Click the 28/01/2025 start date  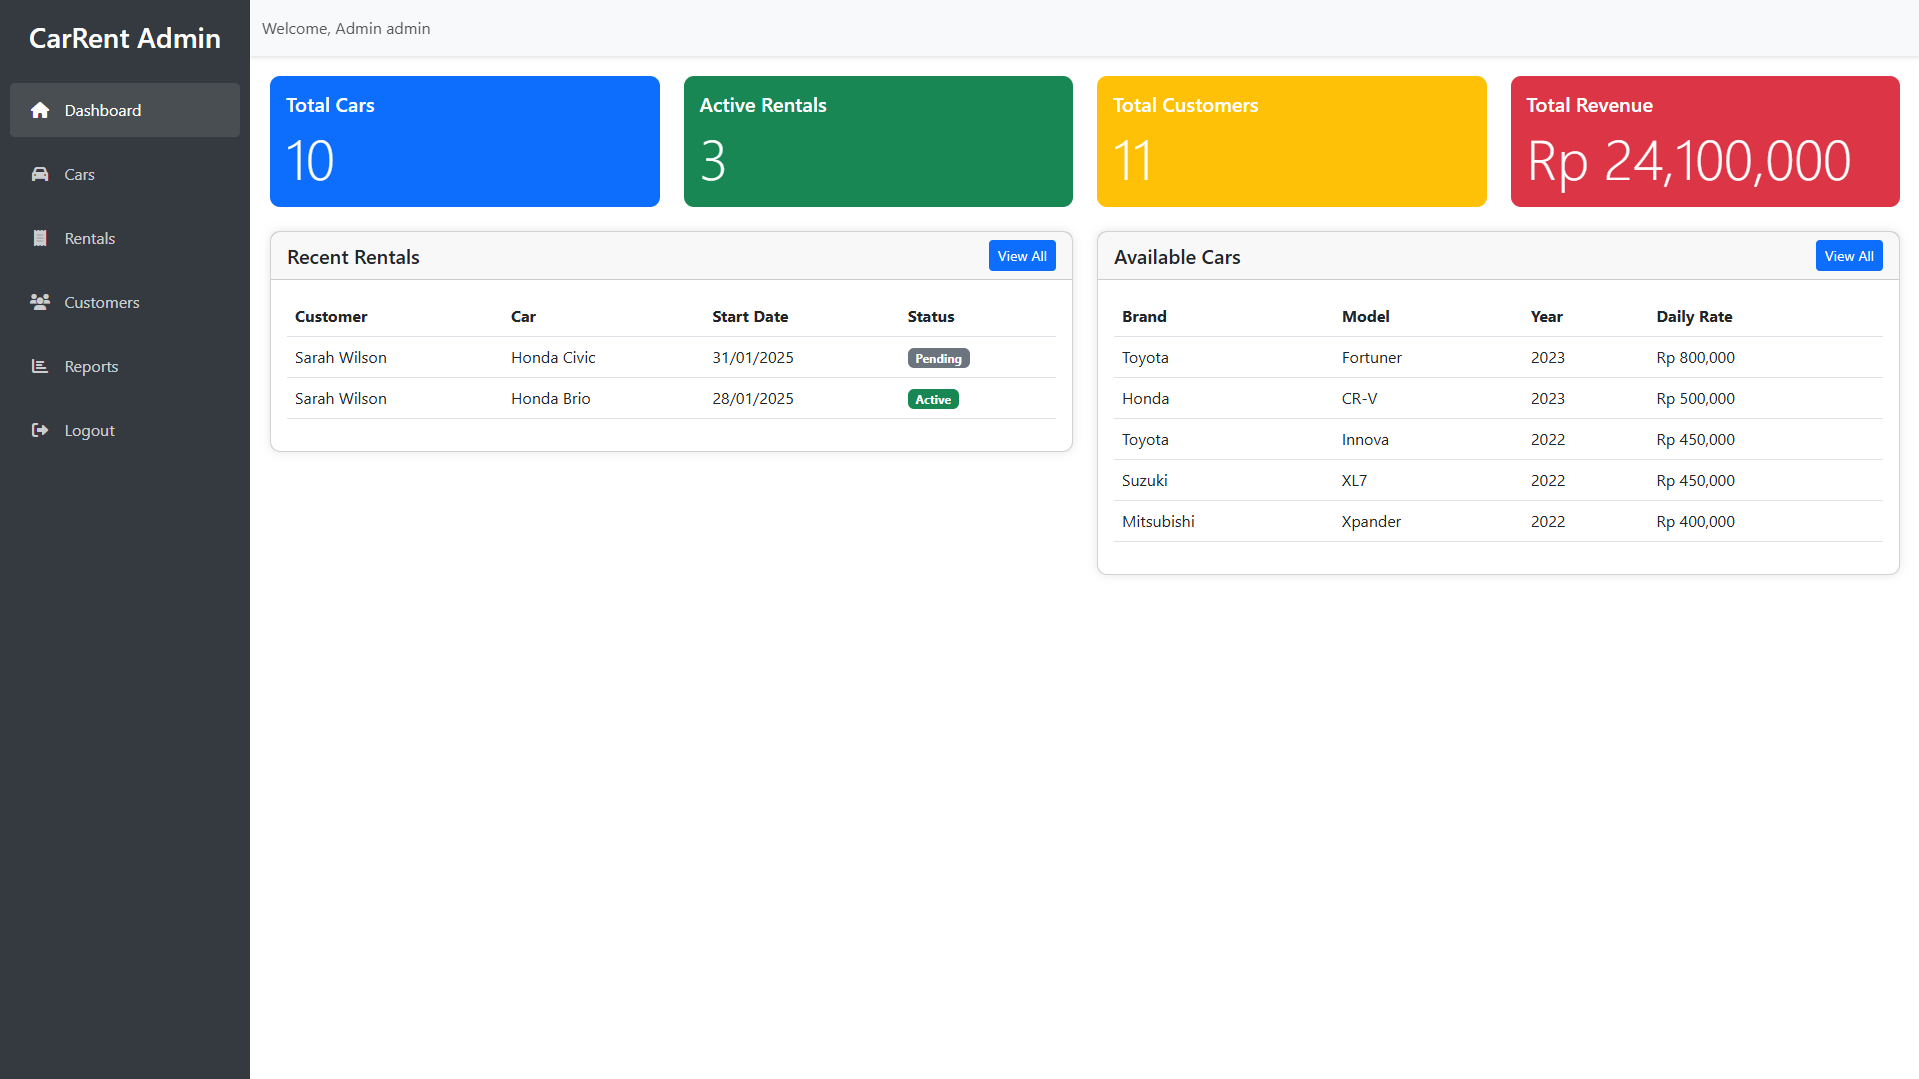coord(753,398)
